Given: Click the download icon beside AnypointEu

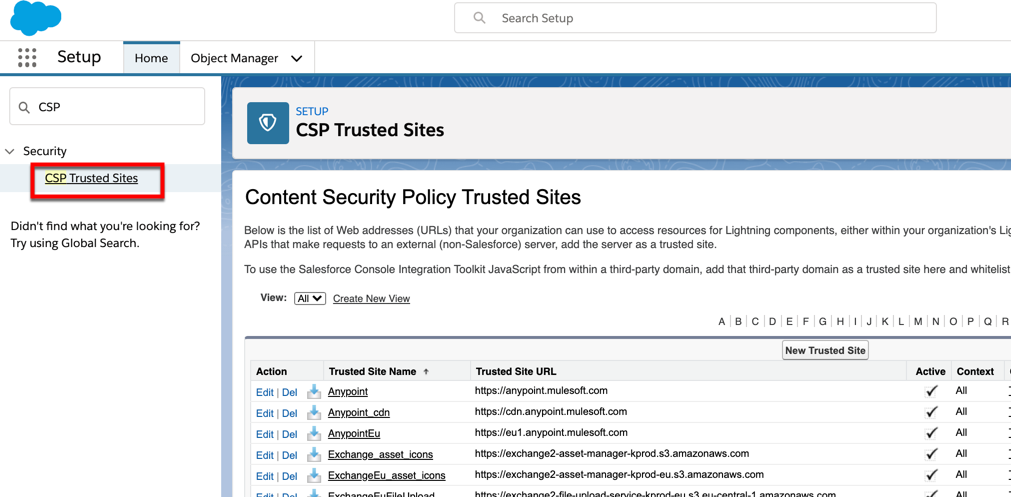Looking at the screenshot, I should [314, 434].
